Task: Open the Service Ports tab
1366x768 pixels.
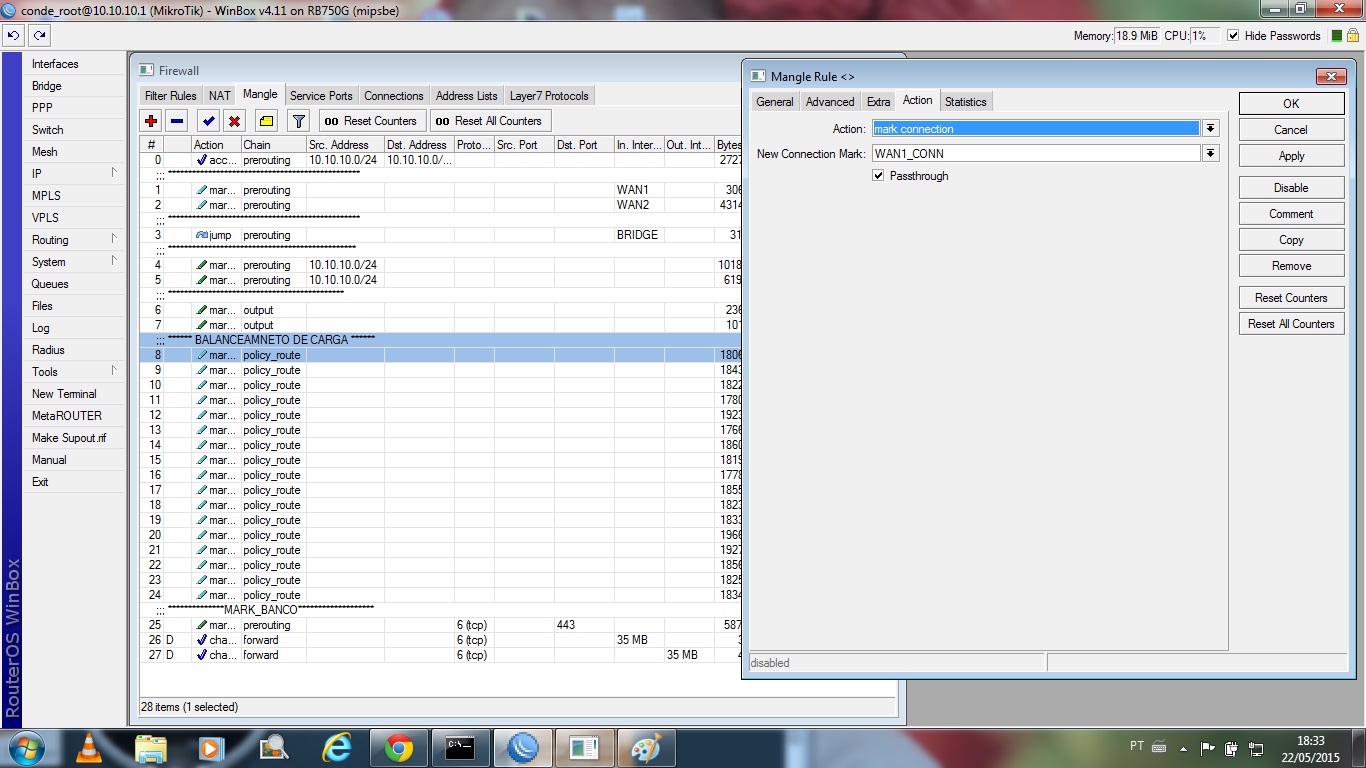Action: pyautogui.click(x=321, y=96)
